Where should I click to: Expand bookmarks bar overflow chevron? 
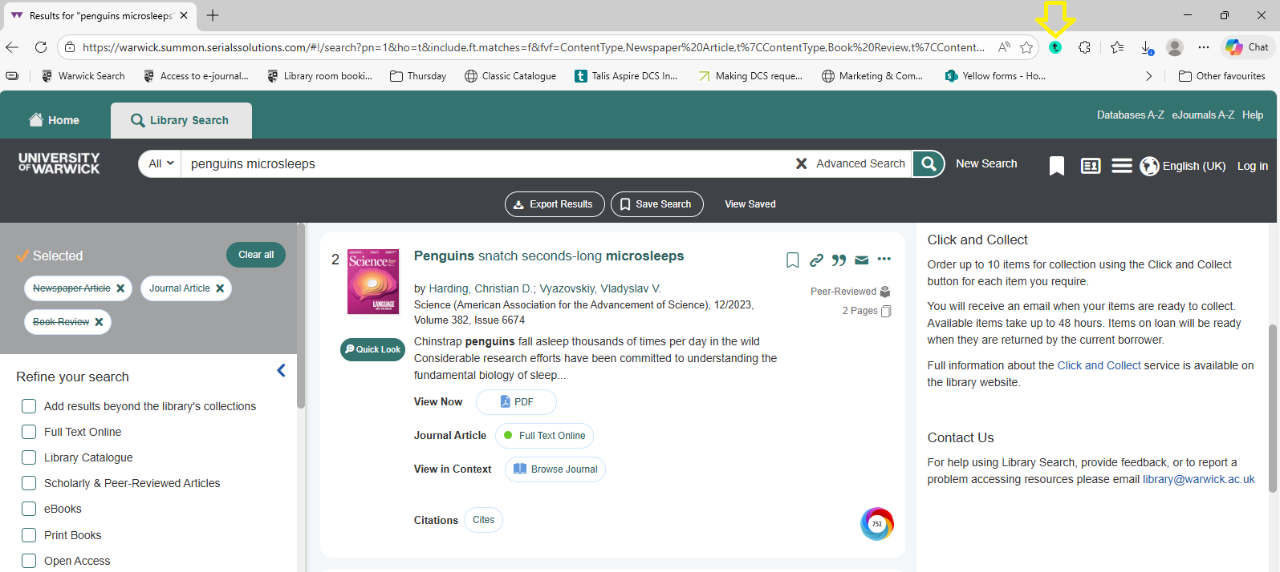coord(1148,76)
